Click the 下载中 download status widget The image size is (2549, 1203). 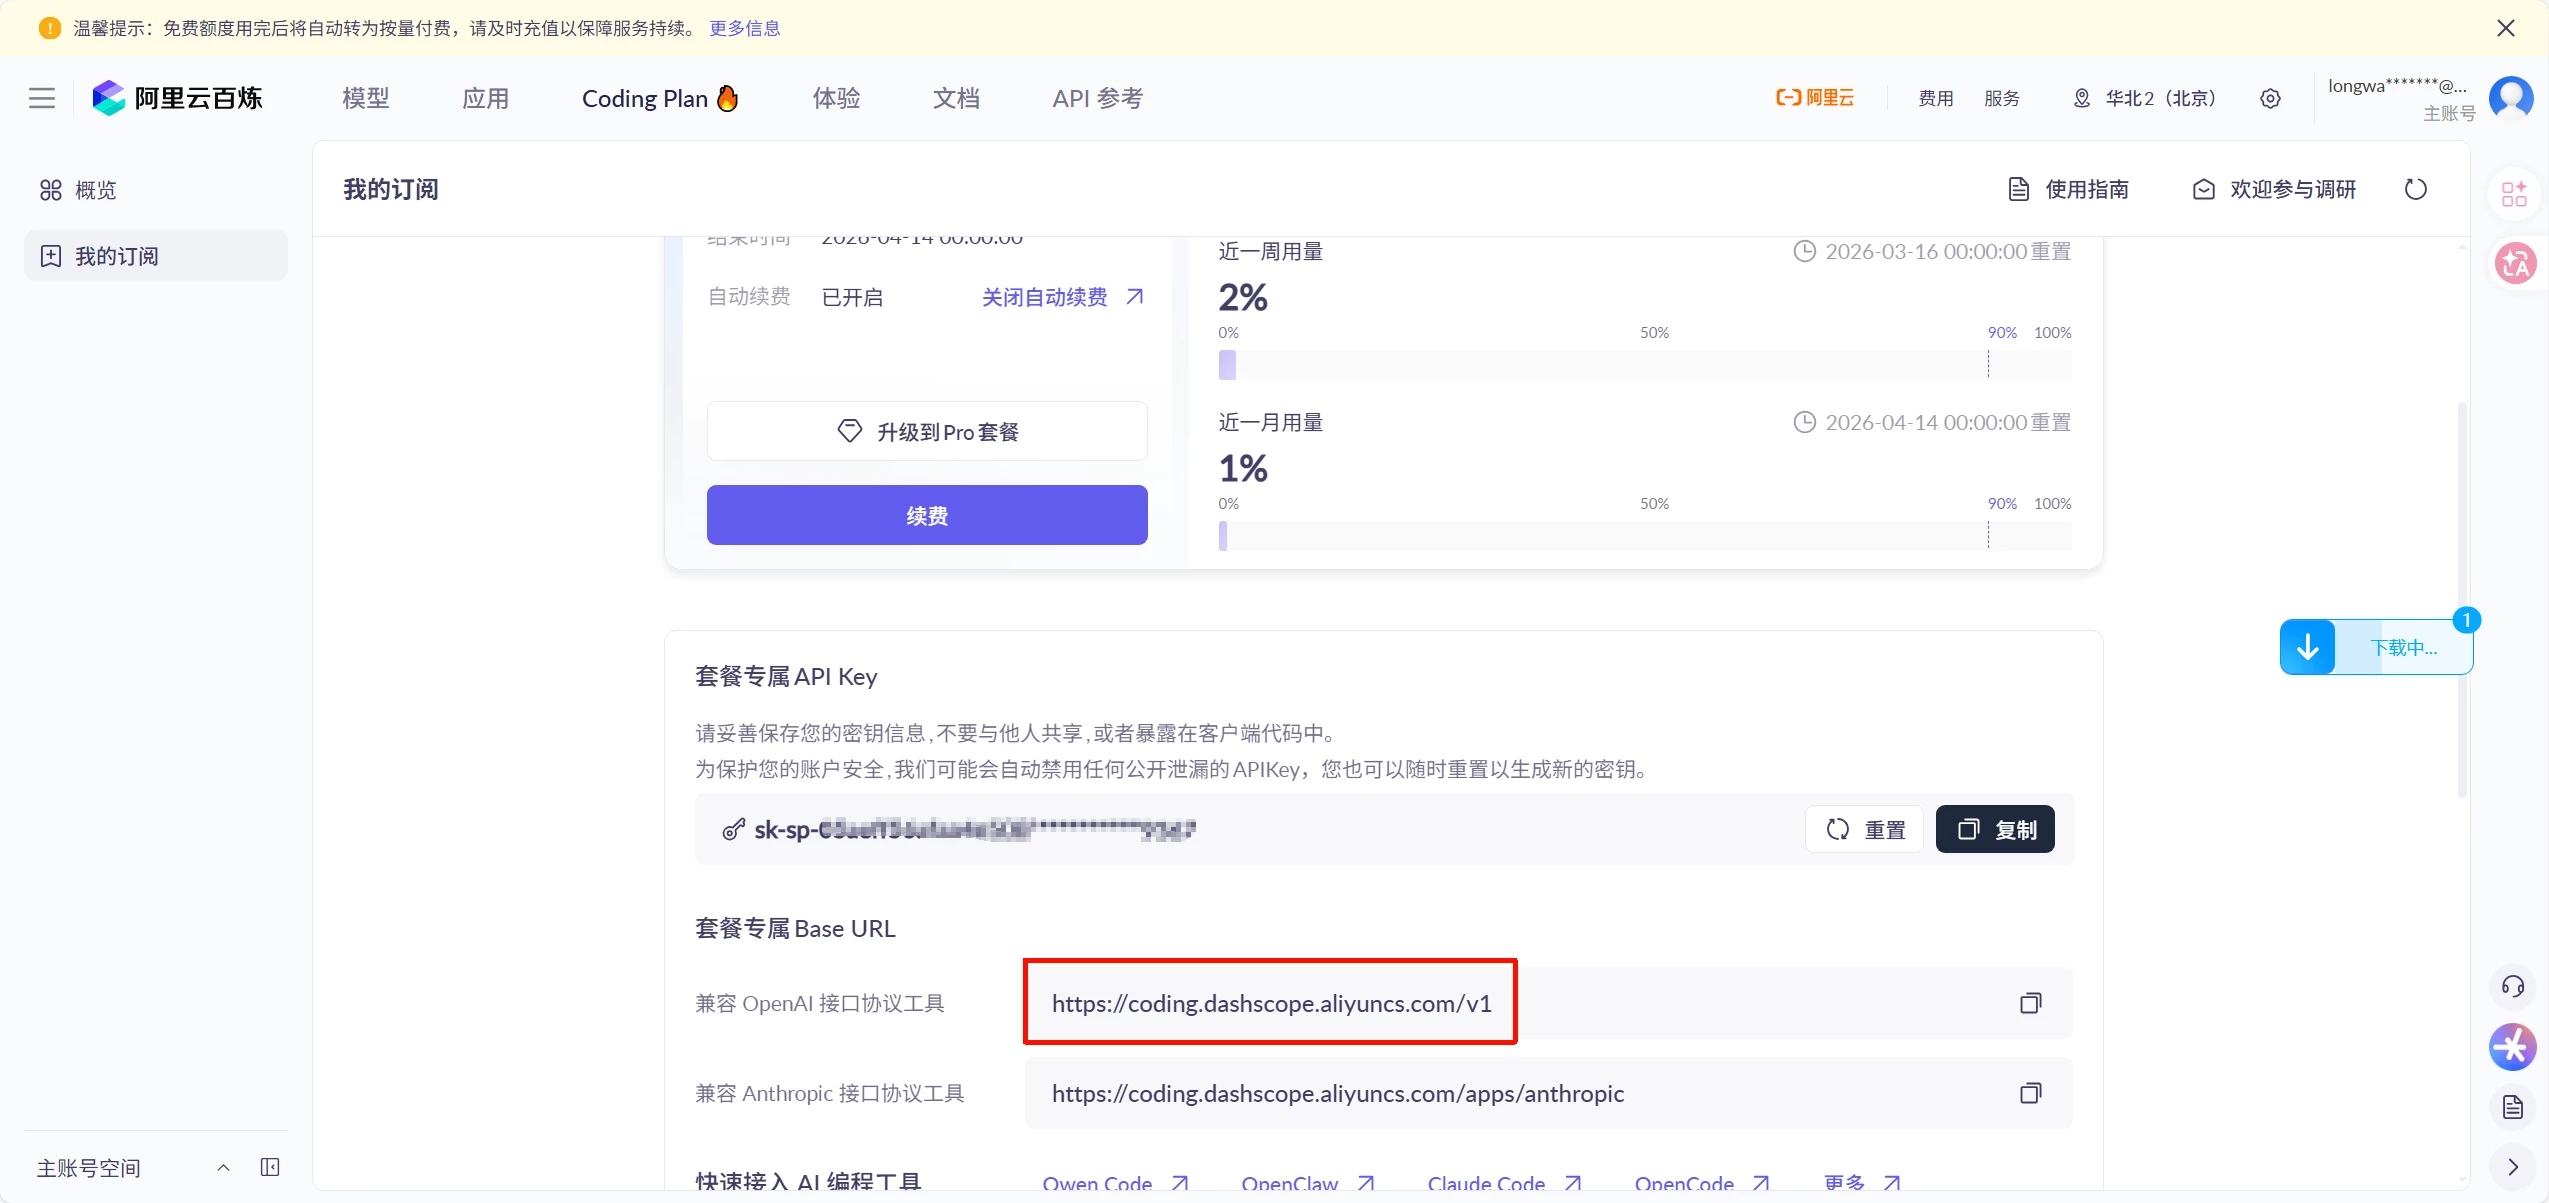(2376, 647)
